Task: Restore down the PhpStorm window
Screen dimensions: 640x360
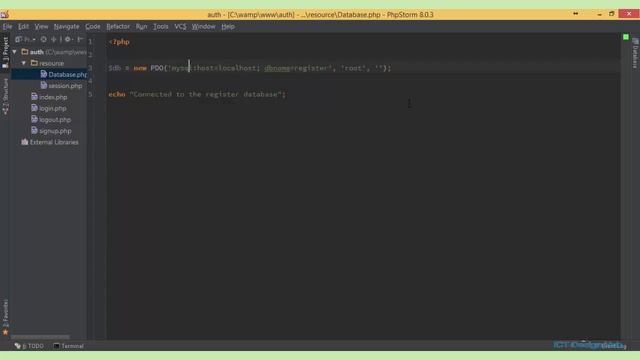Action: point(611,14)
